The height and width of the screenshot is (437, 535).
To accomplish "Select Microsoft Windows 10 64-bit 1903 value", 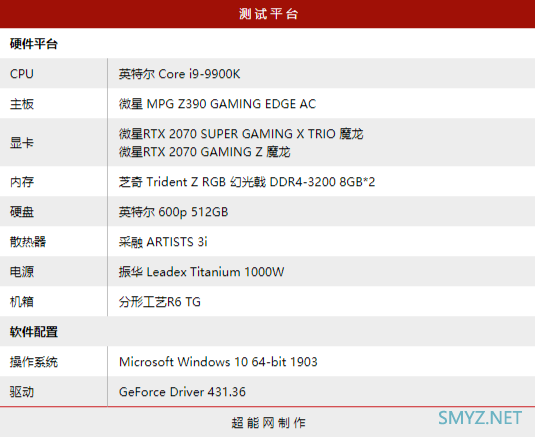I will tap(218, 362).
